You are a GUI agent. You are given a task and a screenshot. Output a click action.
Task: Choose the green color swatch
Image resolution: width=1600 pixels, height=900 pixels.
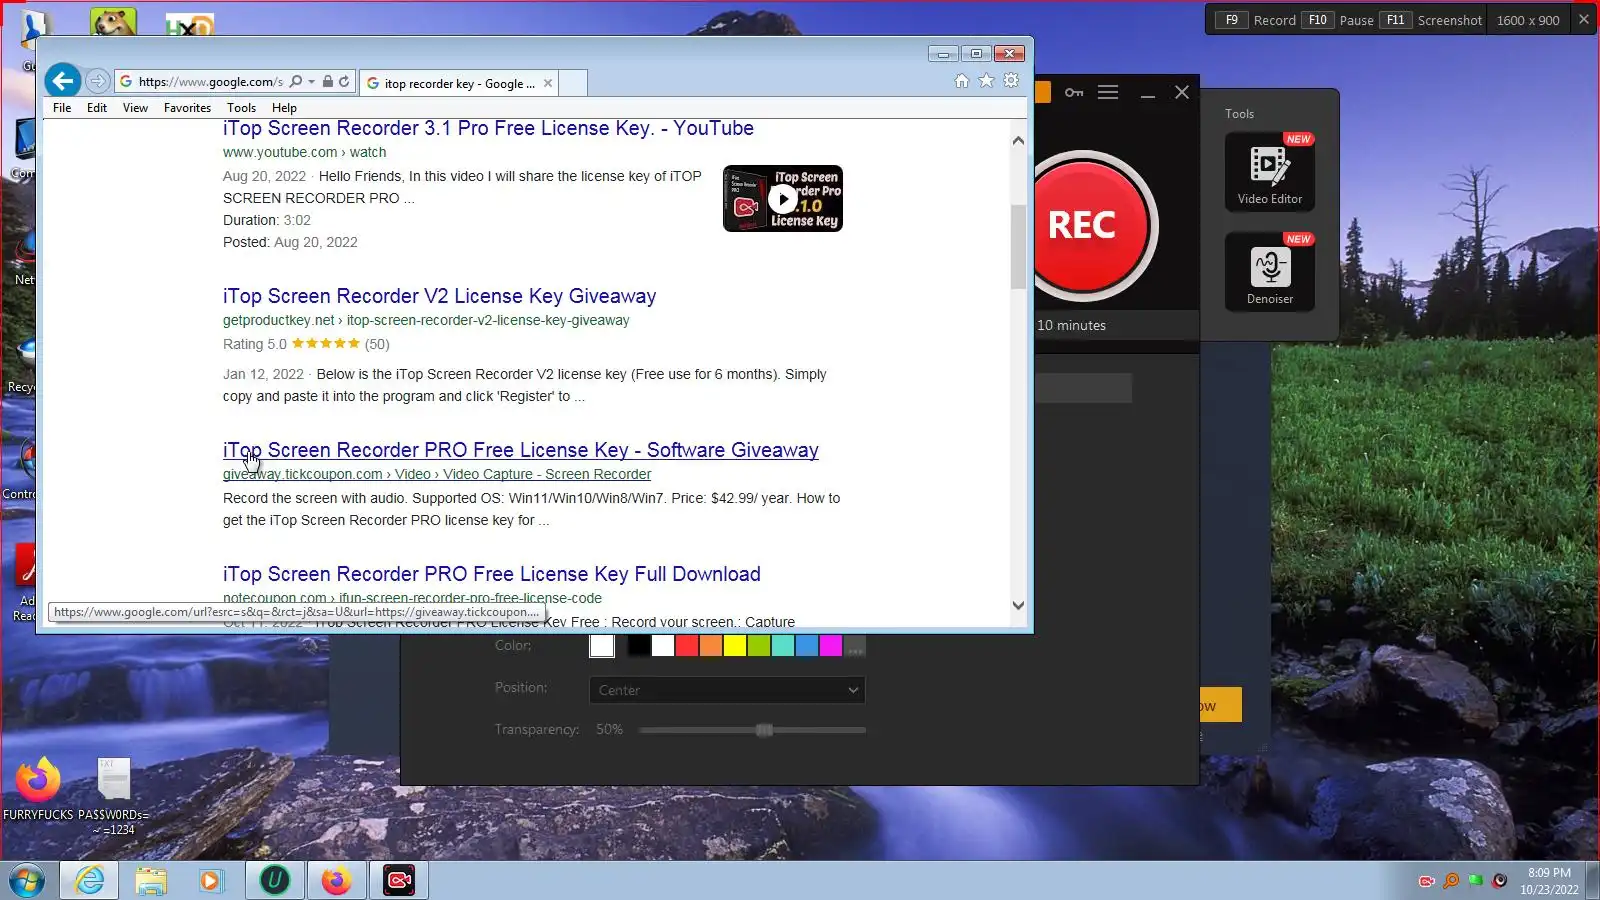758,646
